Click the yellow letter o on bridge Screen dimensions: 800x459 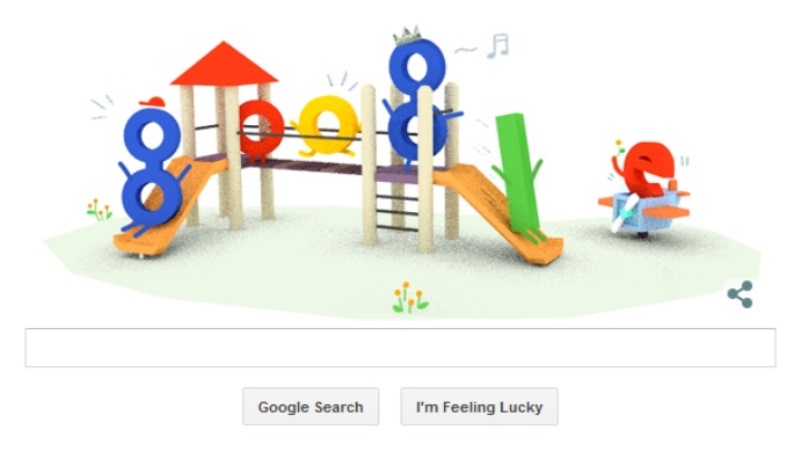327,126
